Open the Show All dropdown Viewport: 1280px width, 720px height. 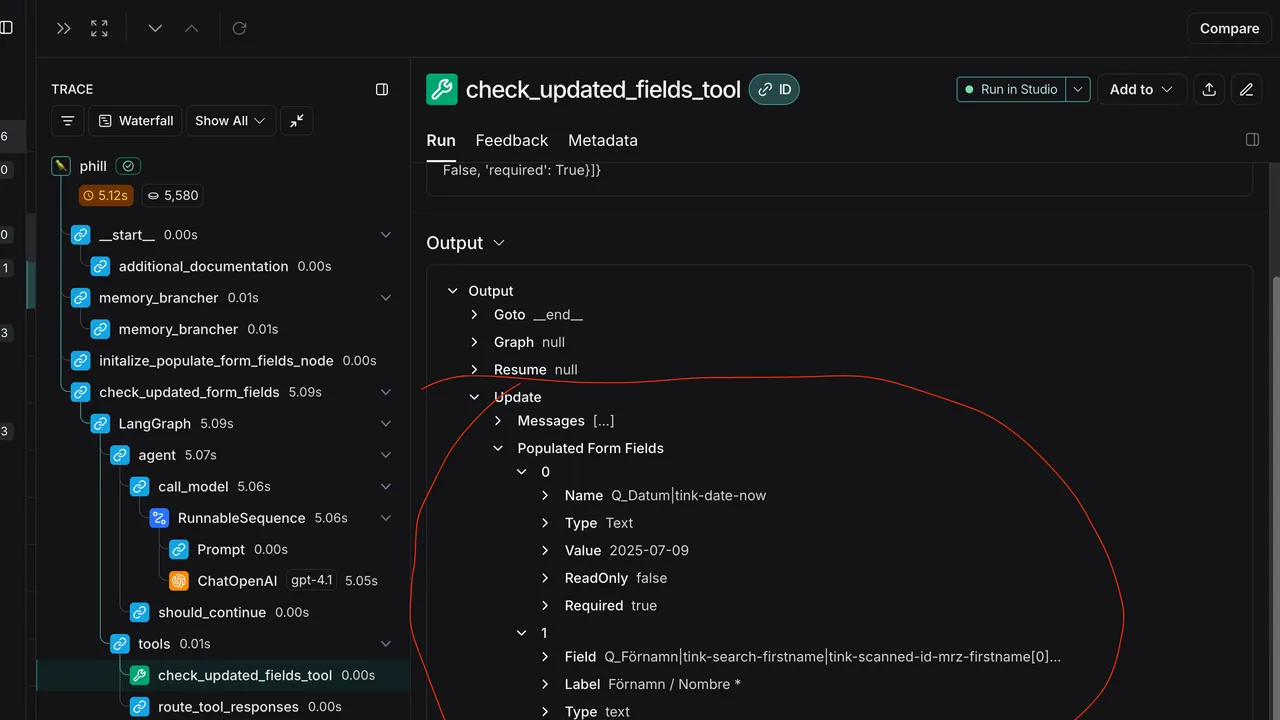[x=230, y=121]
